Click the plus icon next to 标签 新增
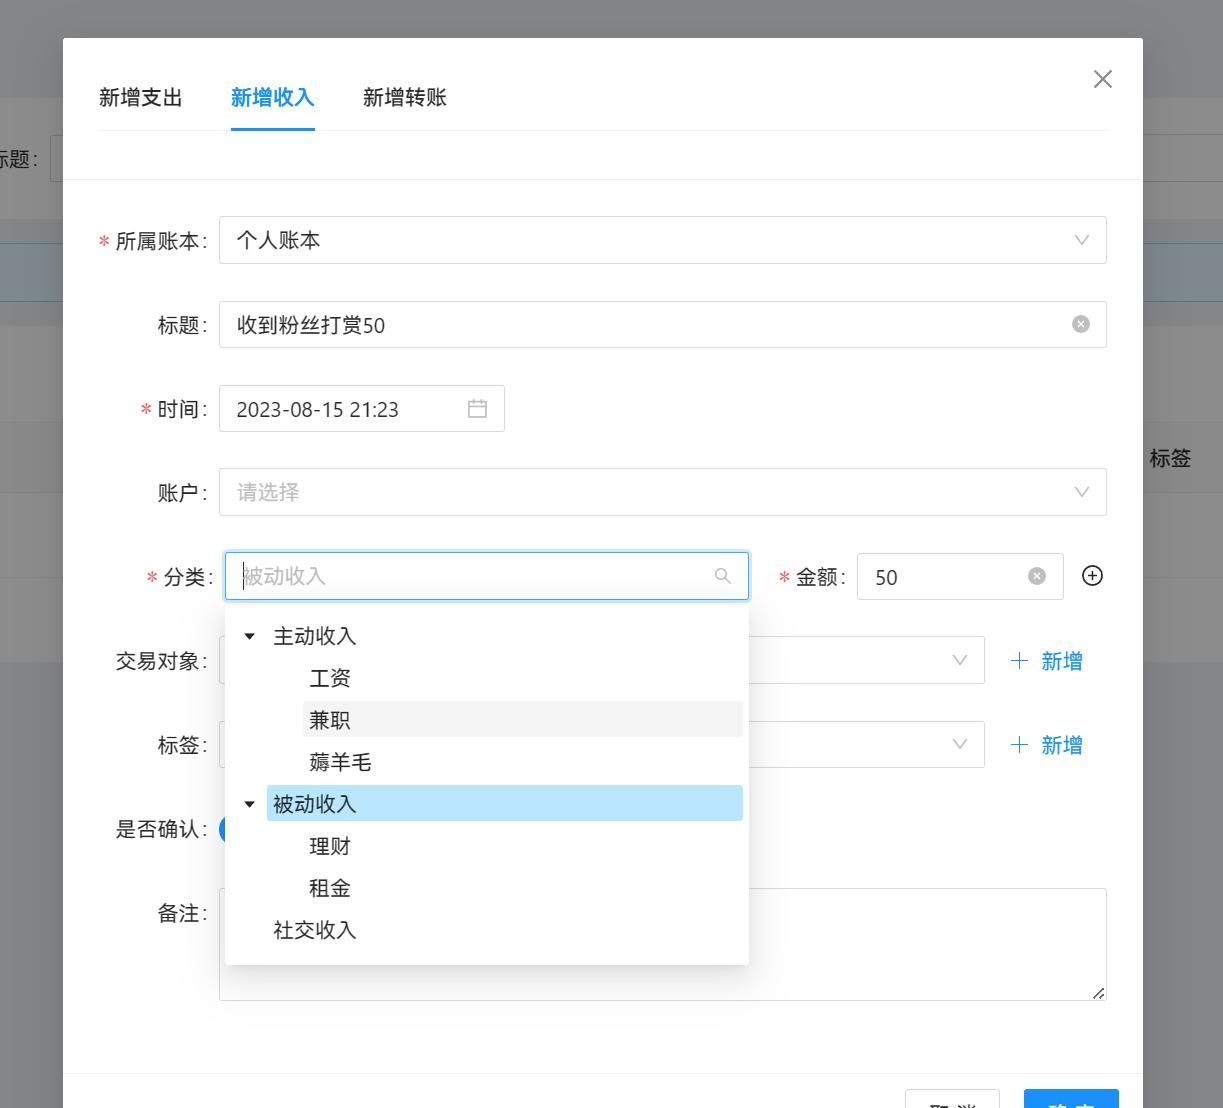The width and height of the screenshot is (1223, 1108). [x=1019, y=744]
